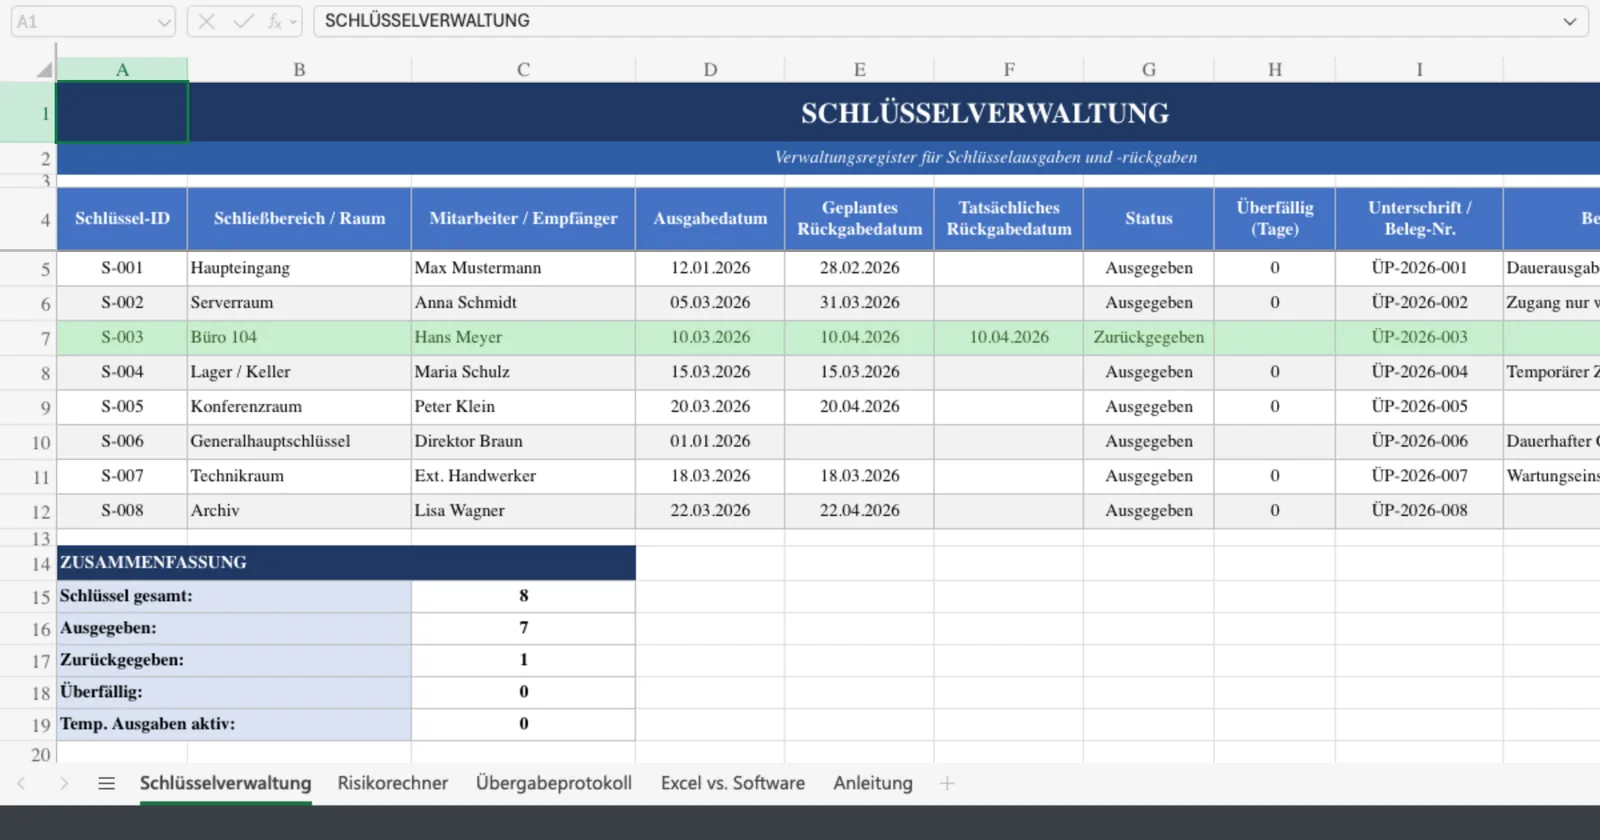
Task: Confirm entry with the checkmark icon
Action: tap(243, 21)
